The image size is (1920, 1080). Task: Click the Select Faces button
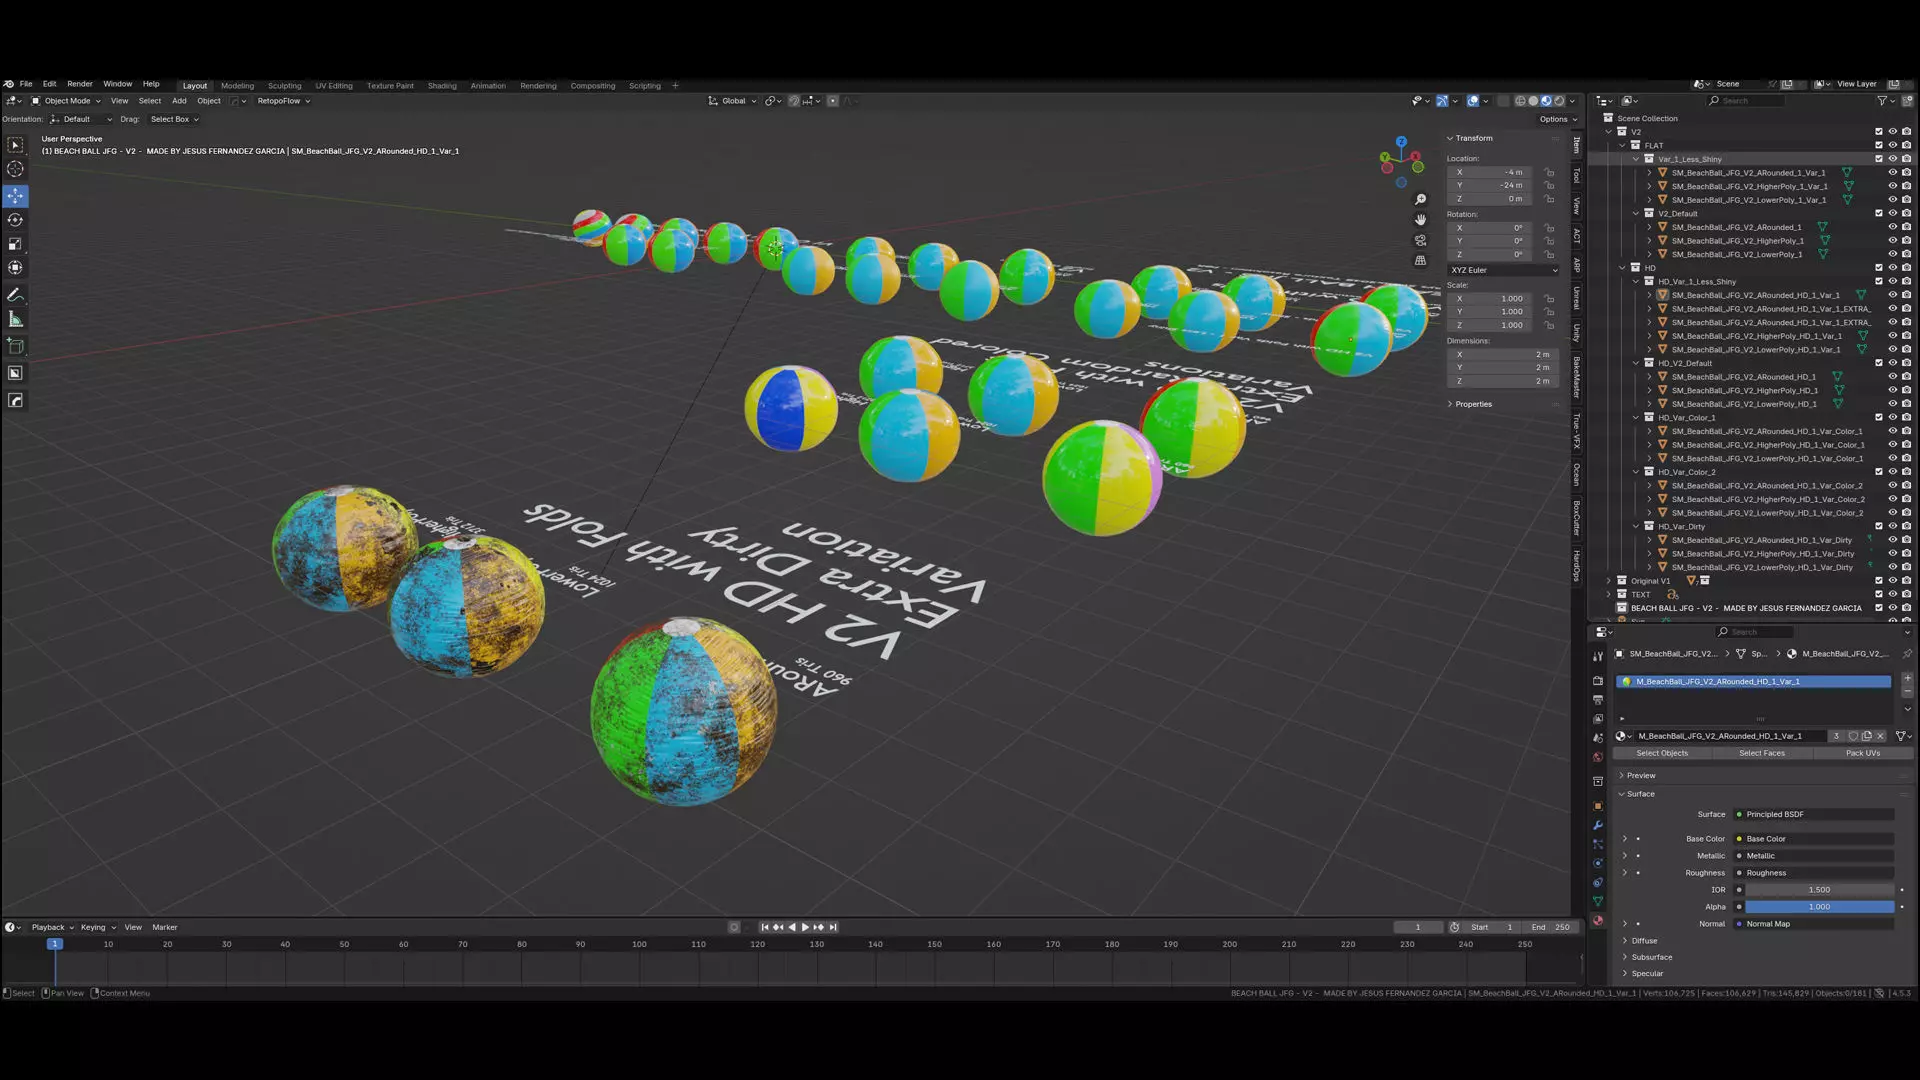point(1761,753)
